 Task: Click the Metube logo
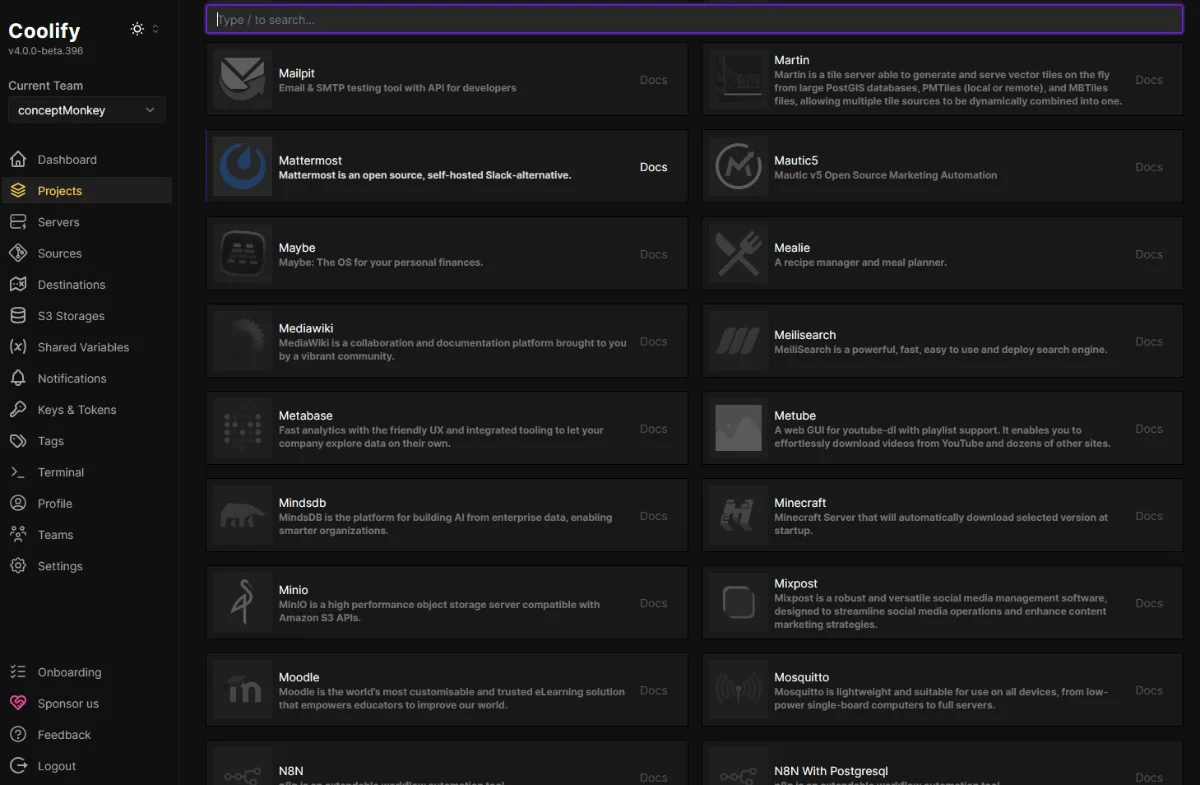tap(738, 428)
